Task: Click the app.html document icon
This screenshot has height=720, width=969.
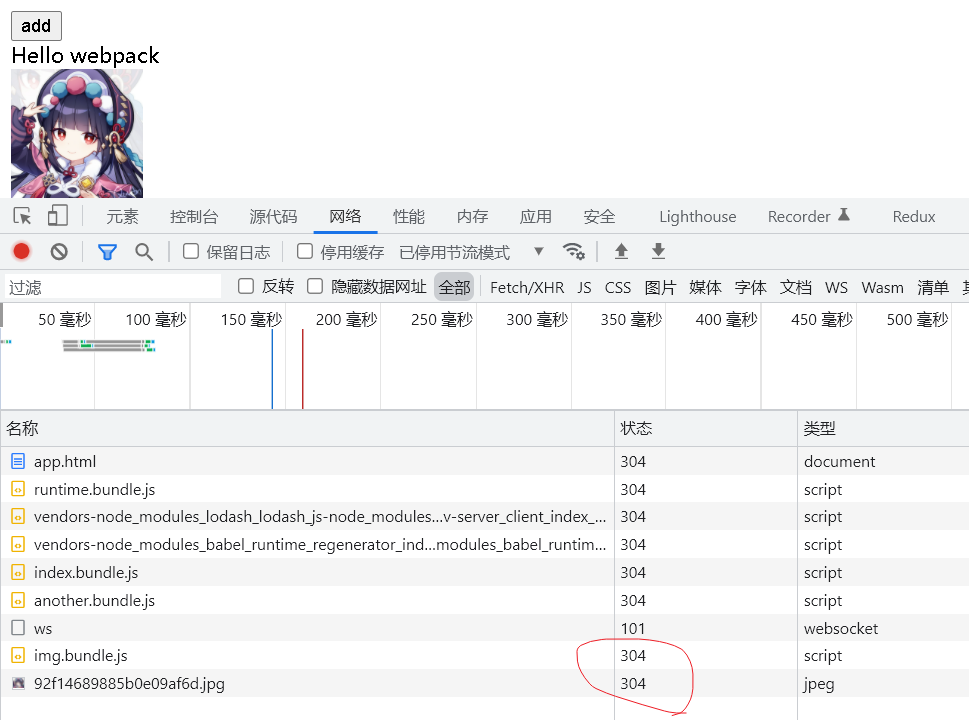Action: coord(19,461)
